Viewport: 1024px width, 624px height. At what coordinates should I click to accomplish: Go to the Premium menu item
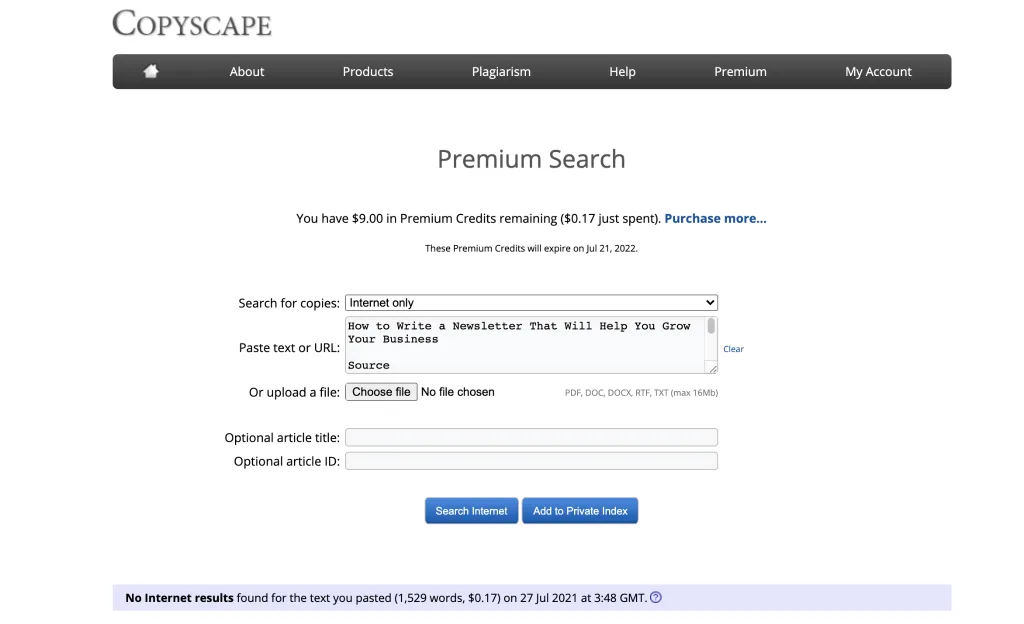click(740, 72)
